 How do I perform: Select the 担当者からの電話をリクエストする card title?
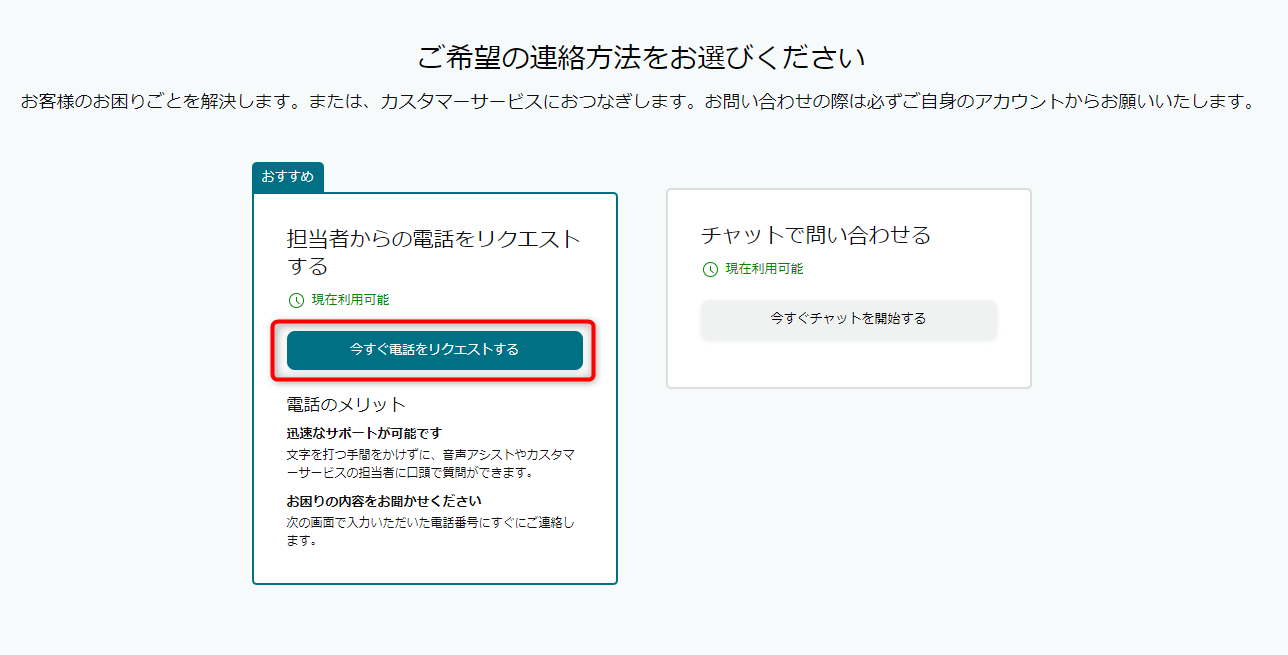pyautogui.click(x=434, y=248)
